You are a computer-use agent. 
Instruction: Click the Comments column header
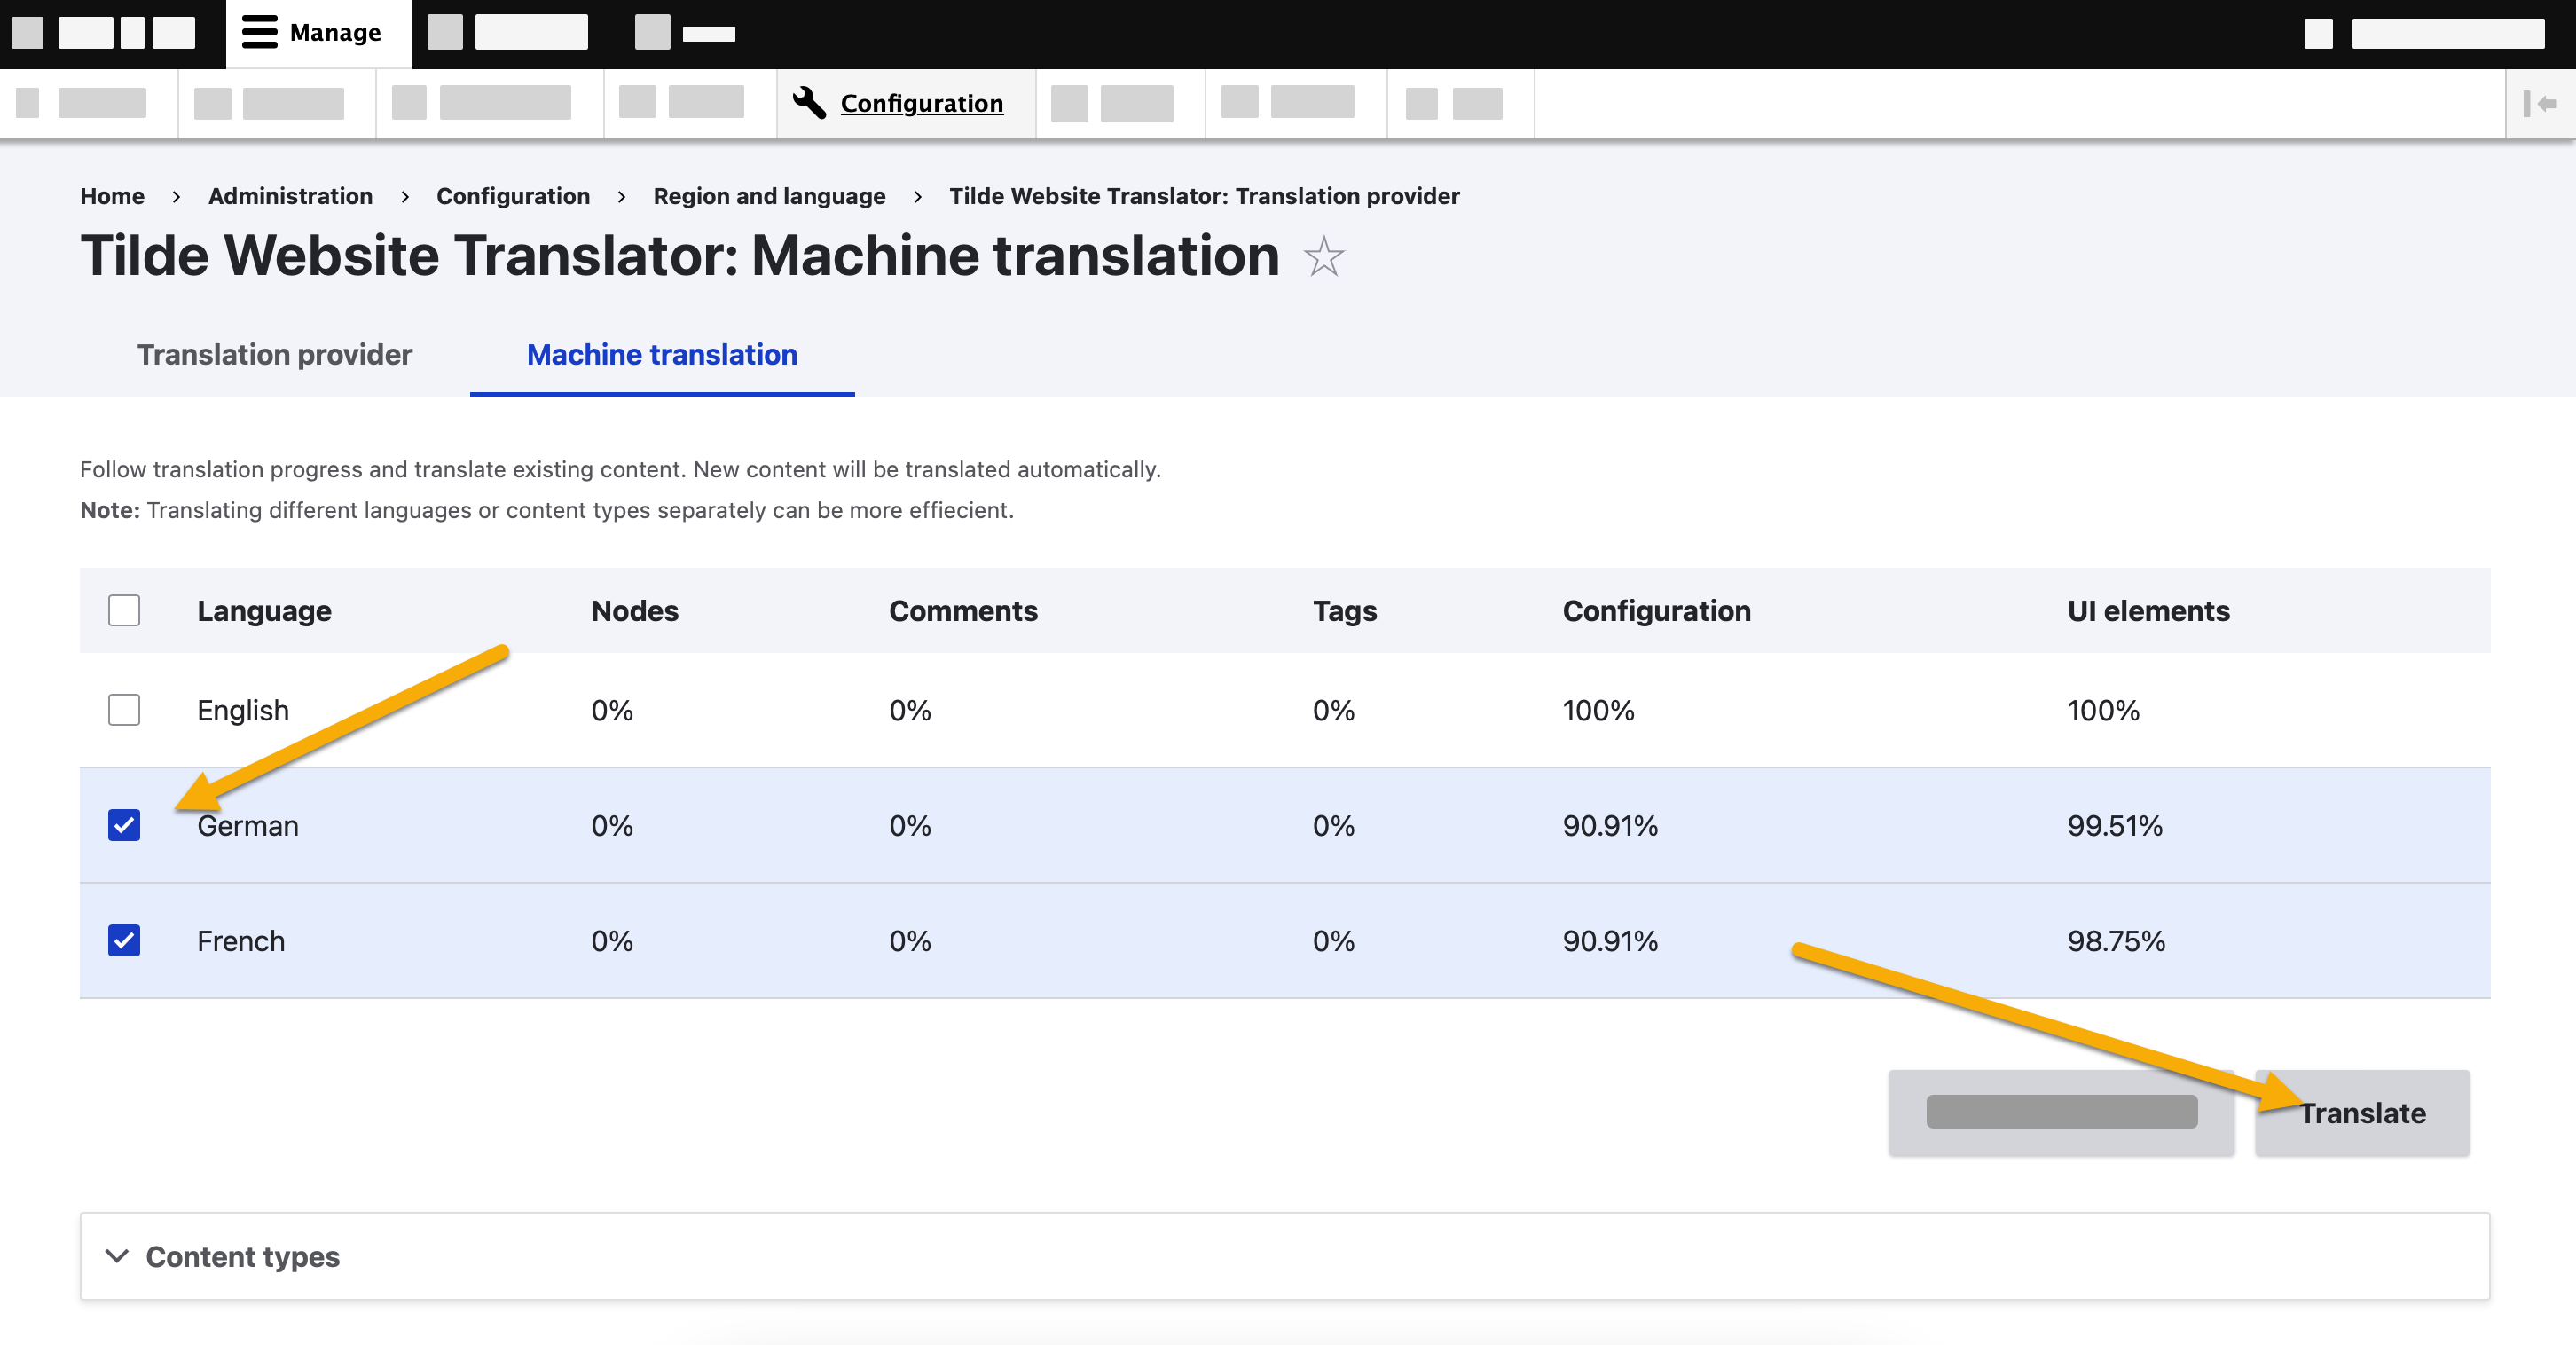click(963, 611)
